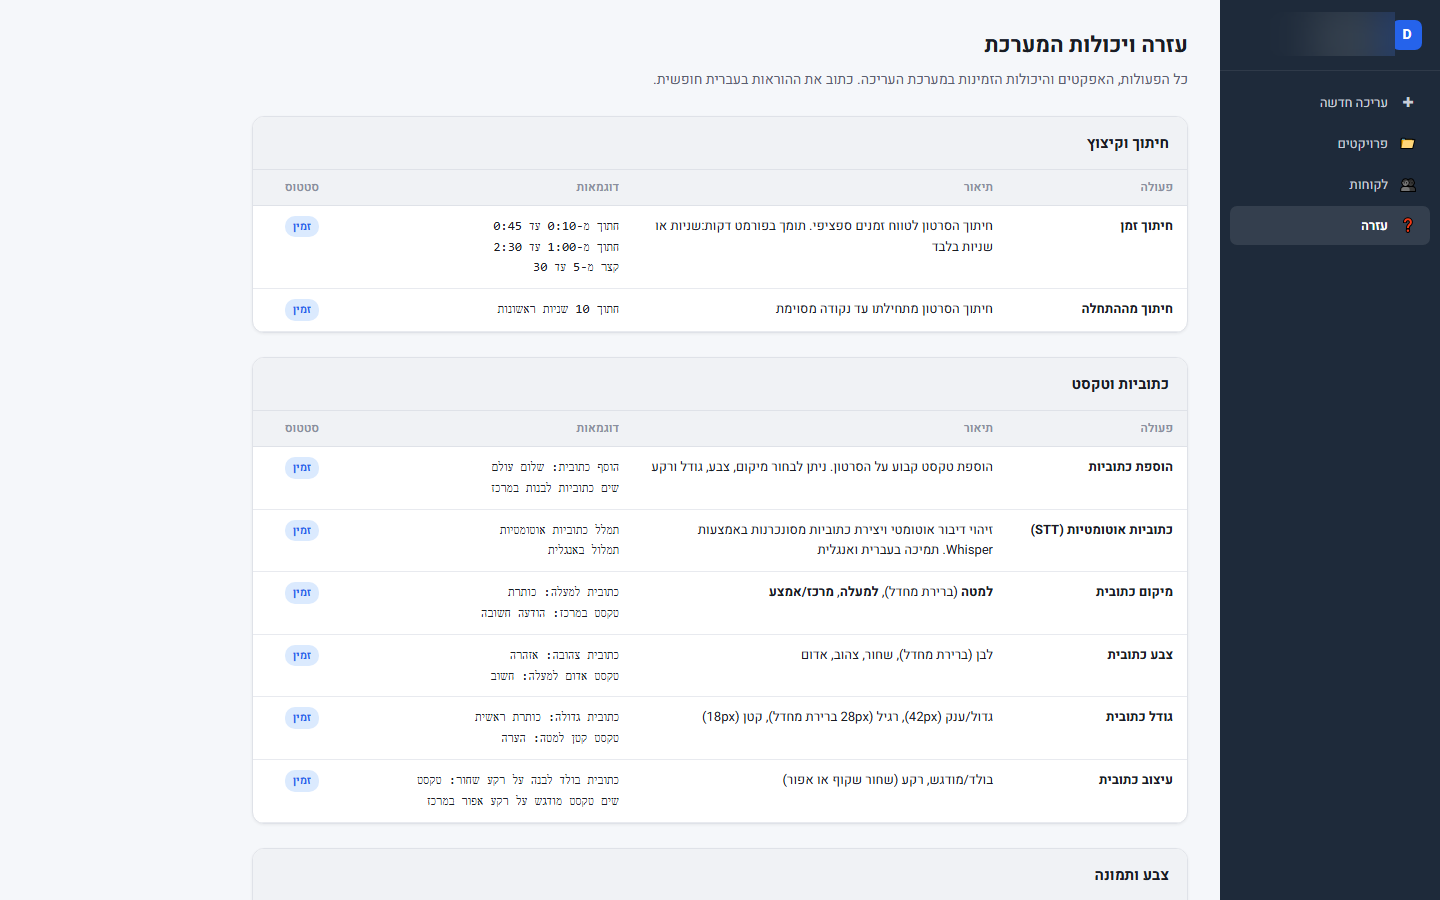Click the action name הוספת כתוביות
Screen dimensions: 1440x900
click(x=1130, y=467)
